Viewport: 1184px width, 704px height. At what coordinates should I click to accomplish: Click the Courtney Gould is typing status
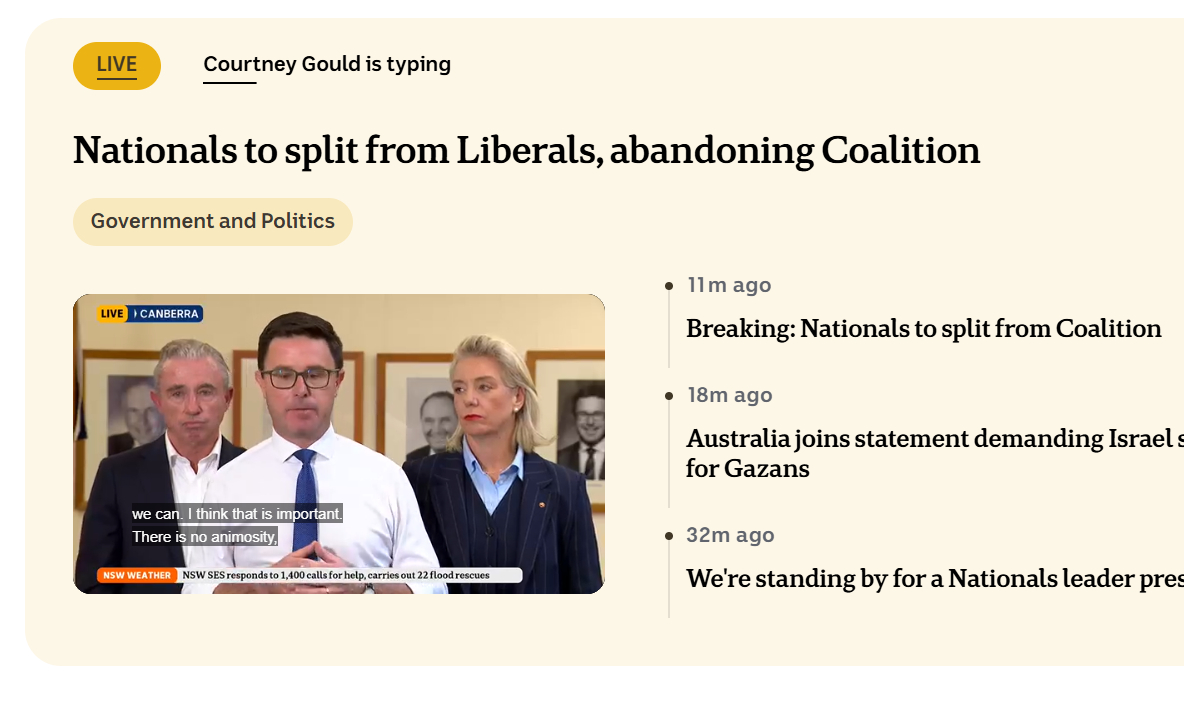pos(327,64)
